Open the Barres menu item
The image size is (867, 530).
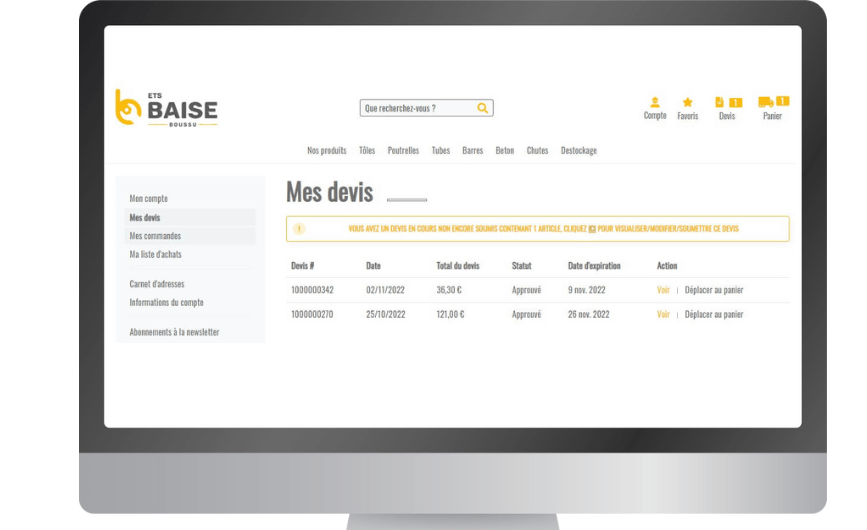click(472, 150)
